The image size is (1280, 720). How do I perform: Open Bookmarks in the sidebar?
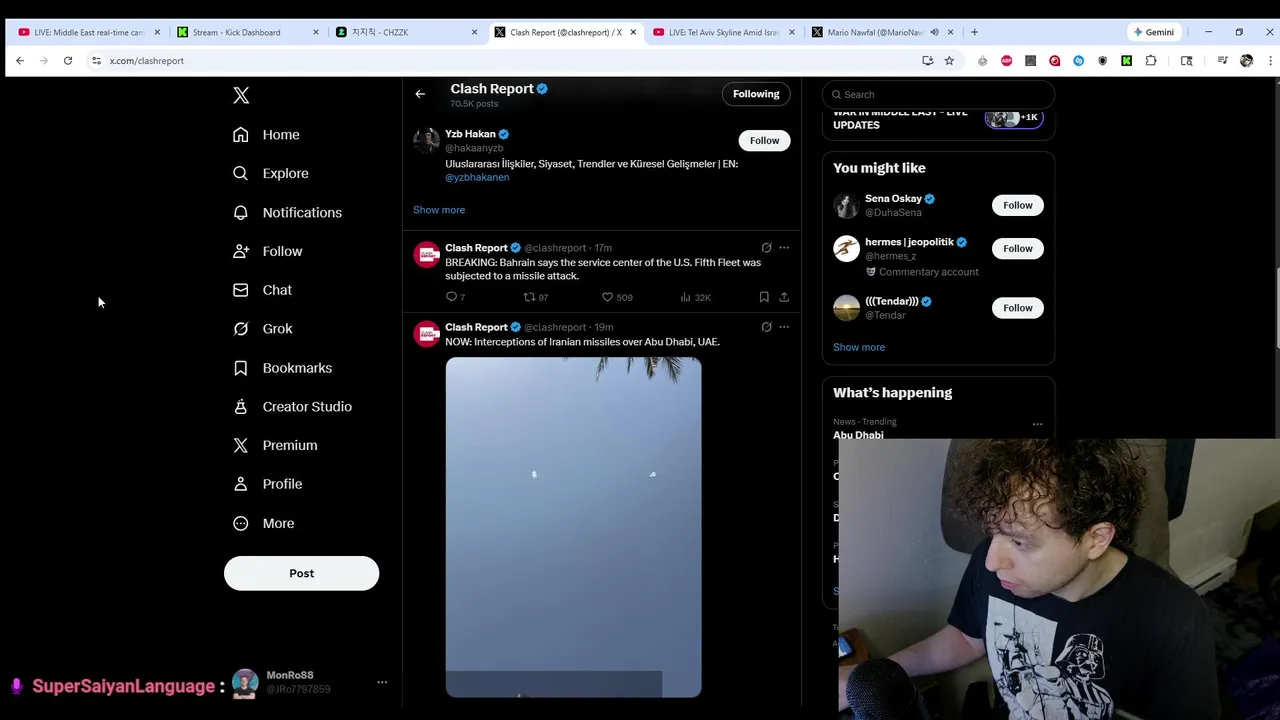pos(282,368)
